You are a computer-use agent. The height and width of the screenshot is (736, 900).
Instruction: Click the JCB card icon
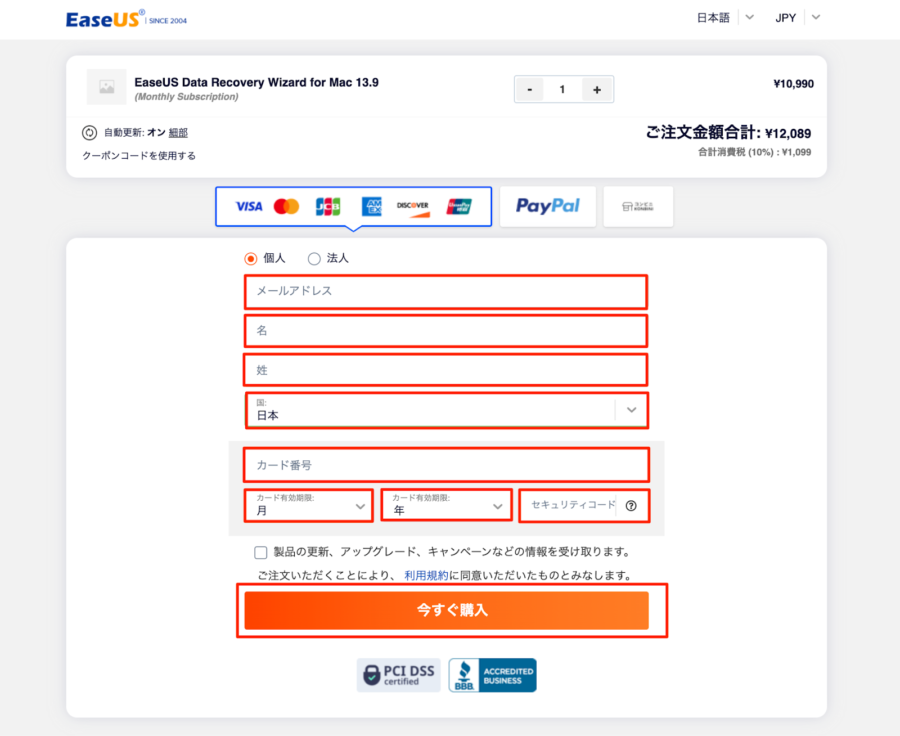coord(328,206)
